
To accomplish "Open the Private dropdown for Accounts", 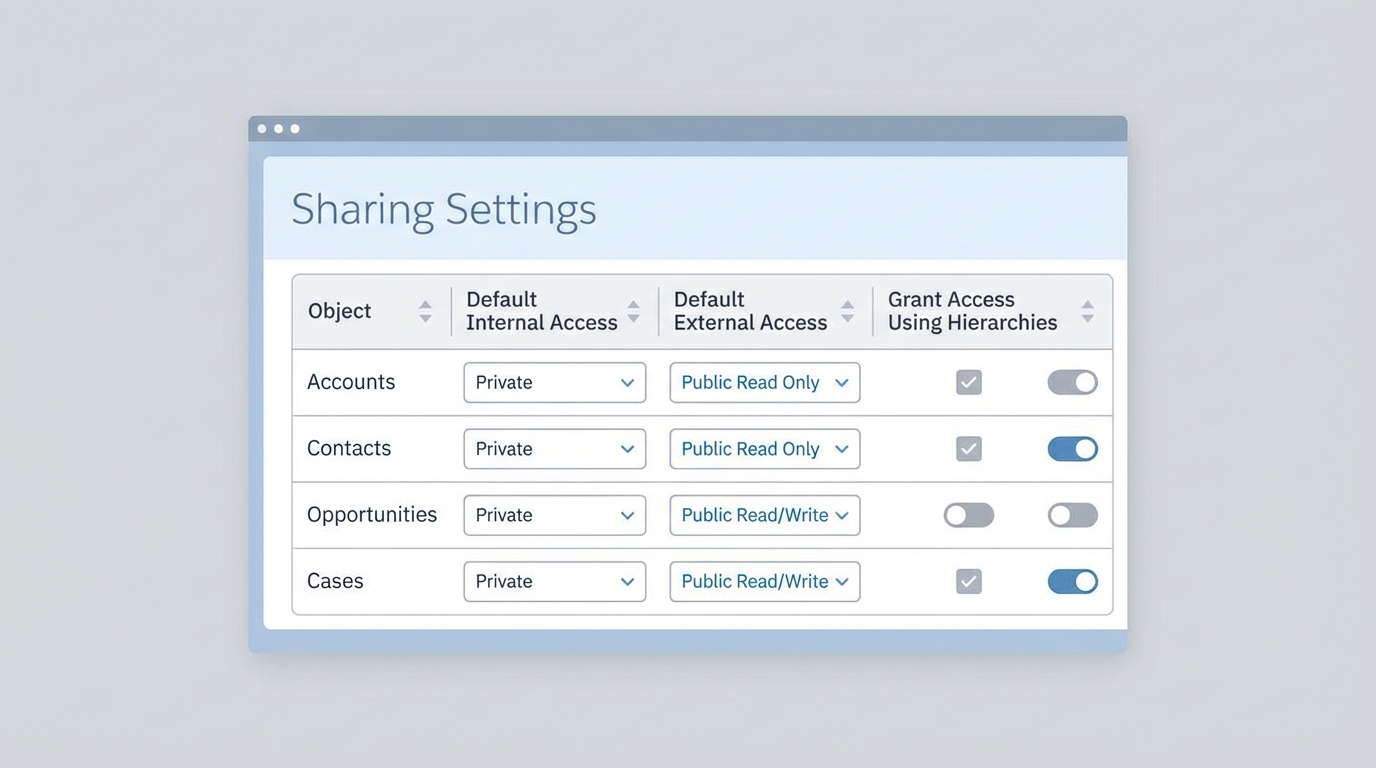I will (x=554, y=382).
